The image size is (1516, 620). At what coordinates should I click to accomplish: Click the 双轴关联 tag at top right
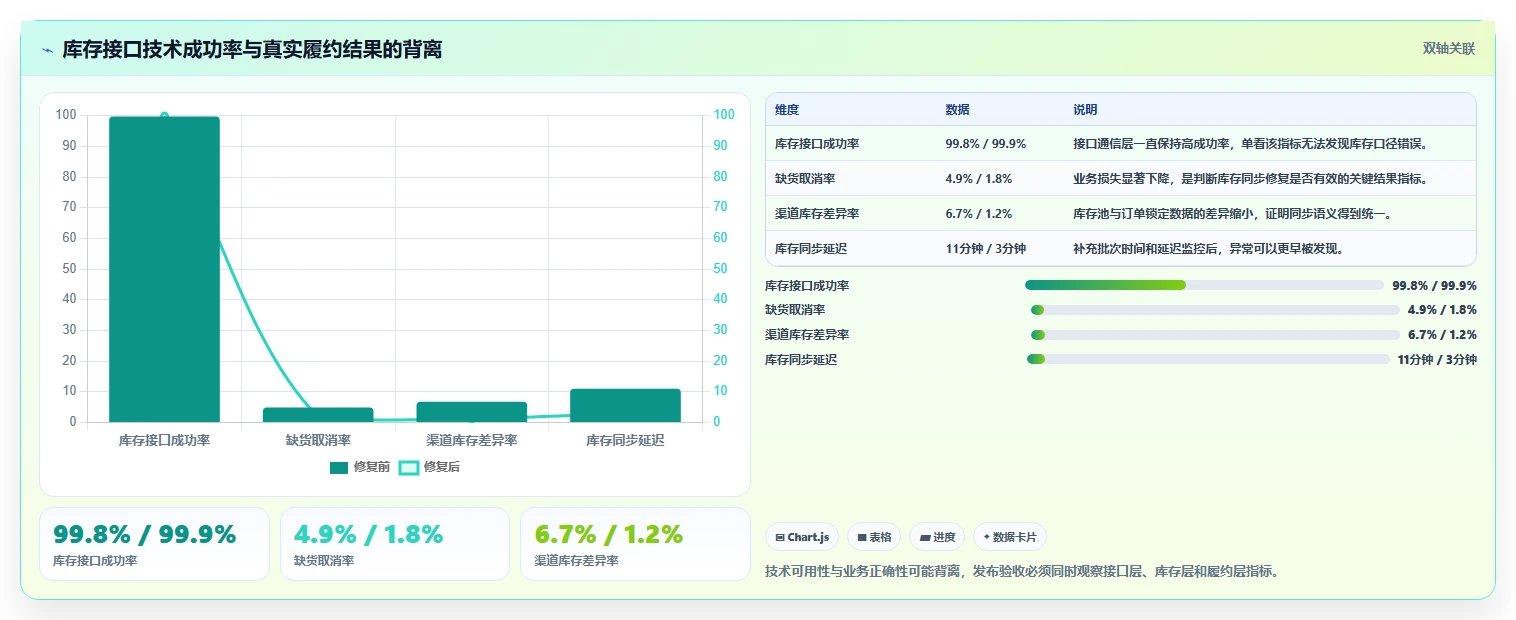click(1449, 49)
